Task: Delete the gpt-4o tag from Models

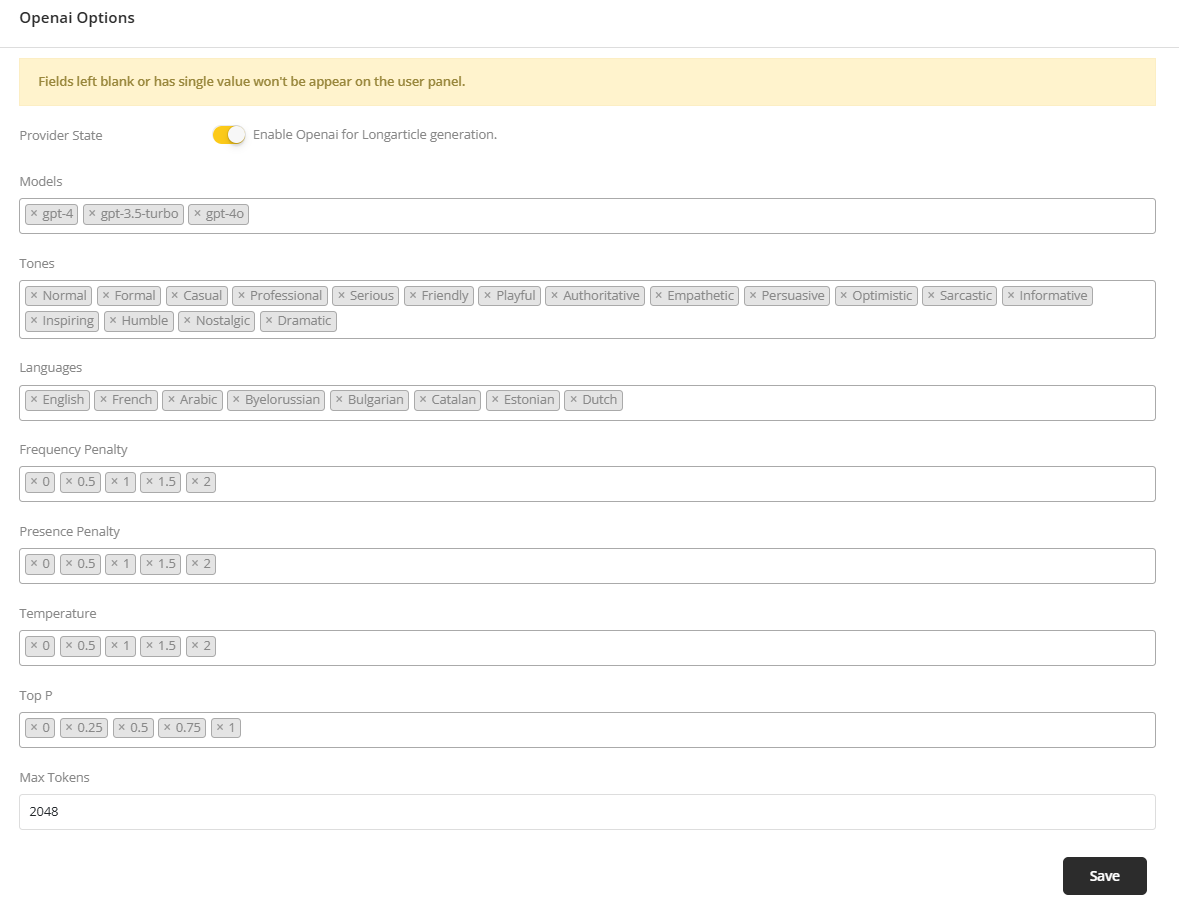Action: [197, 214]
